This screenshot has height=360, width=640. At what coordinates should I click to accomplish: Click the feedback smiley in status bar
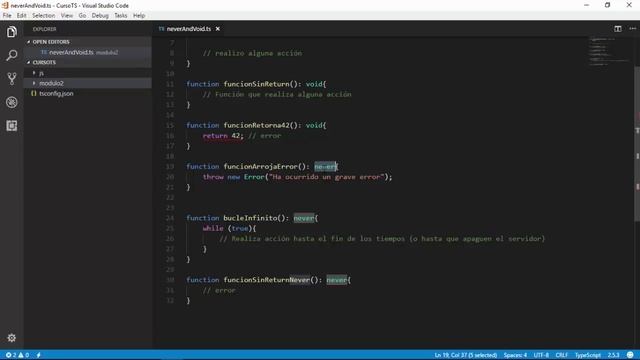(630, 355)
